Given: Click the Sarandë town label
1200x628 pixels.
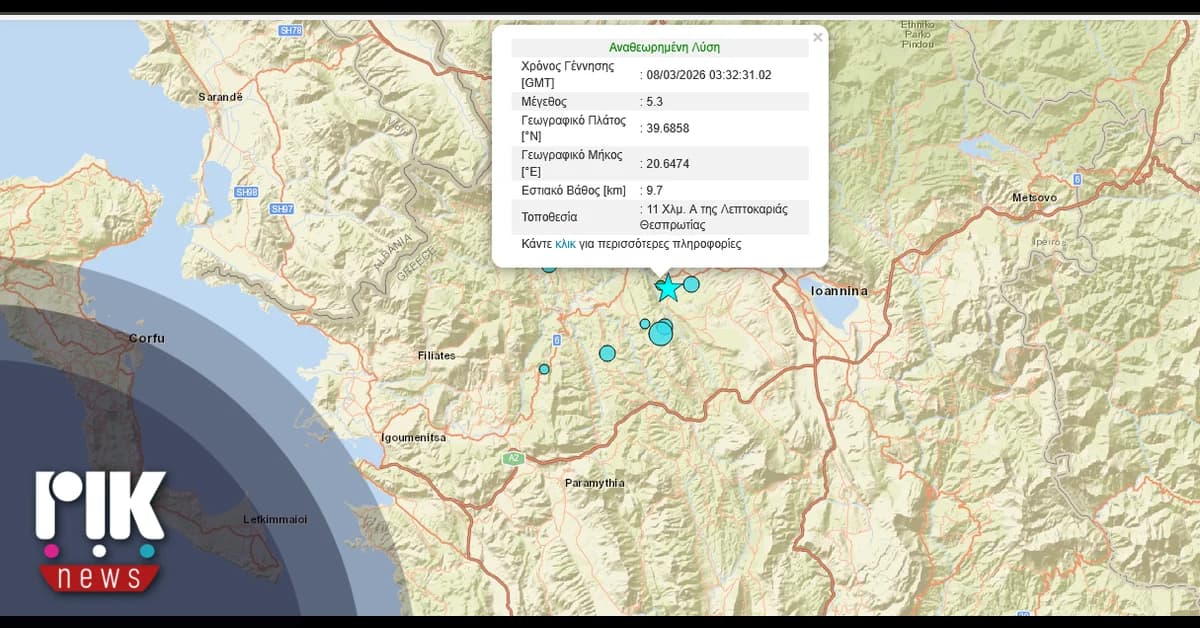Looking at the screenshot, I should click(x=221, y=97).
